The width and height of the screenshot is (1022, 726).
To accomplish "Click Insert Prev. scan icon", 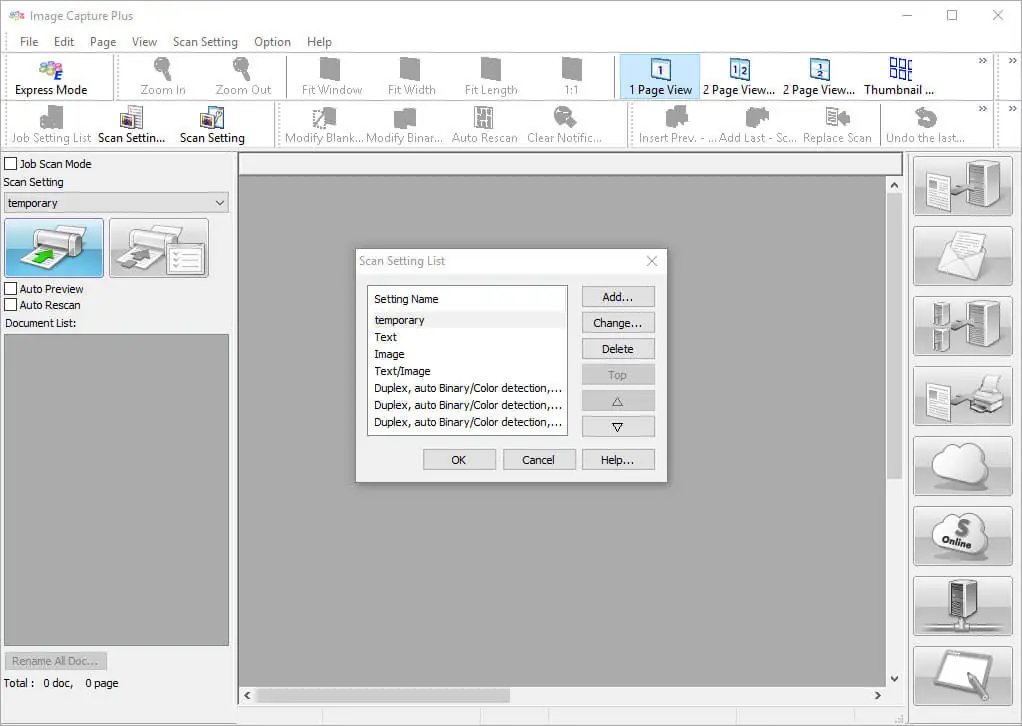I will click(x=677, y=125).
